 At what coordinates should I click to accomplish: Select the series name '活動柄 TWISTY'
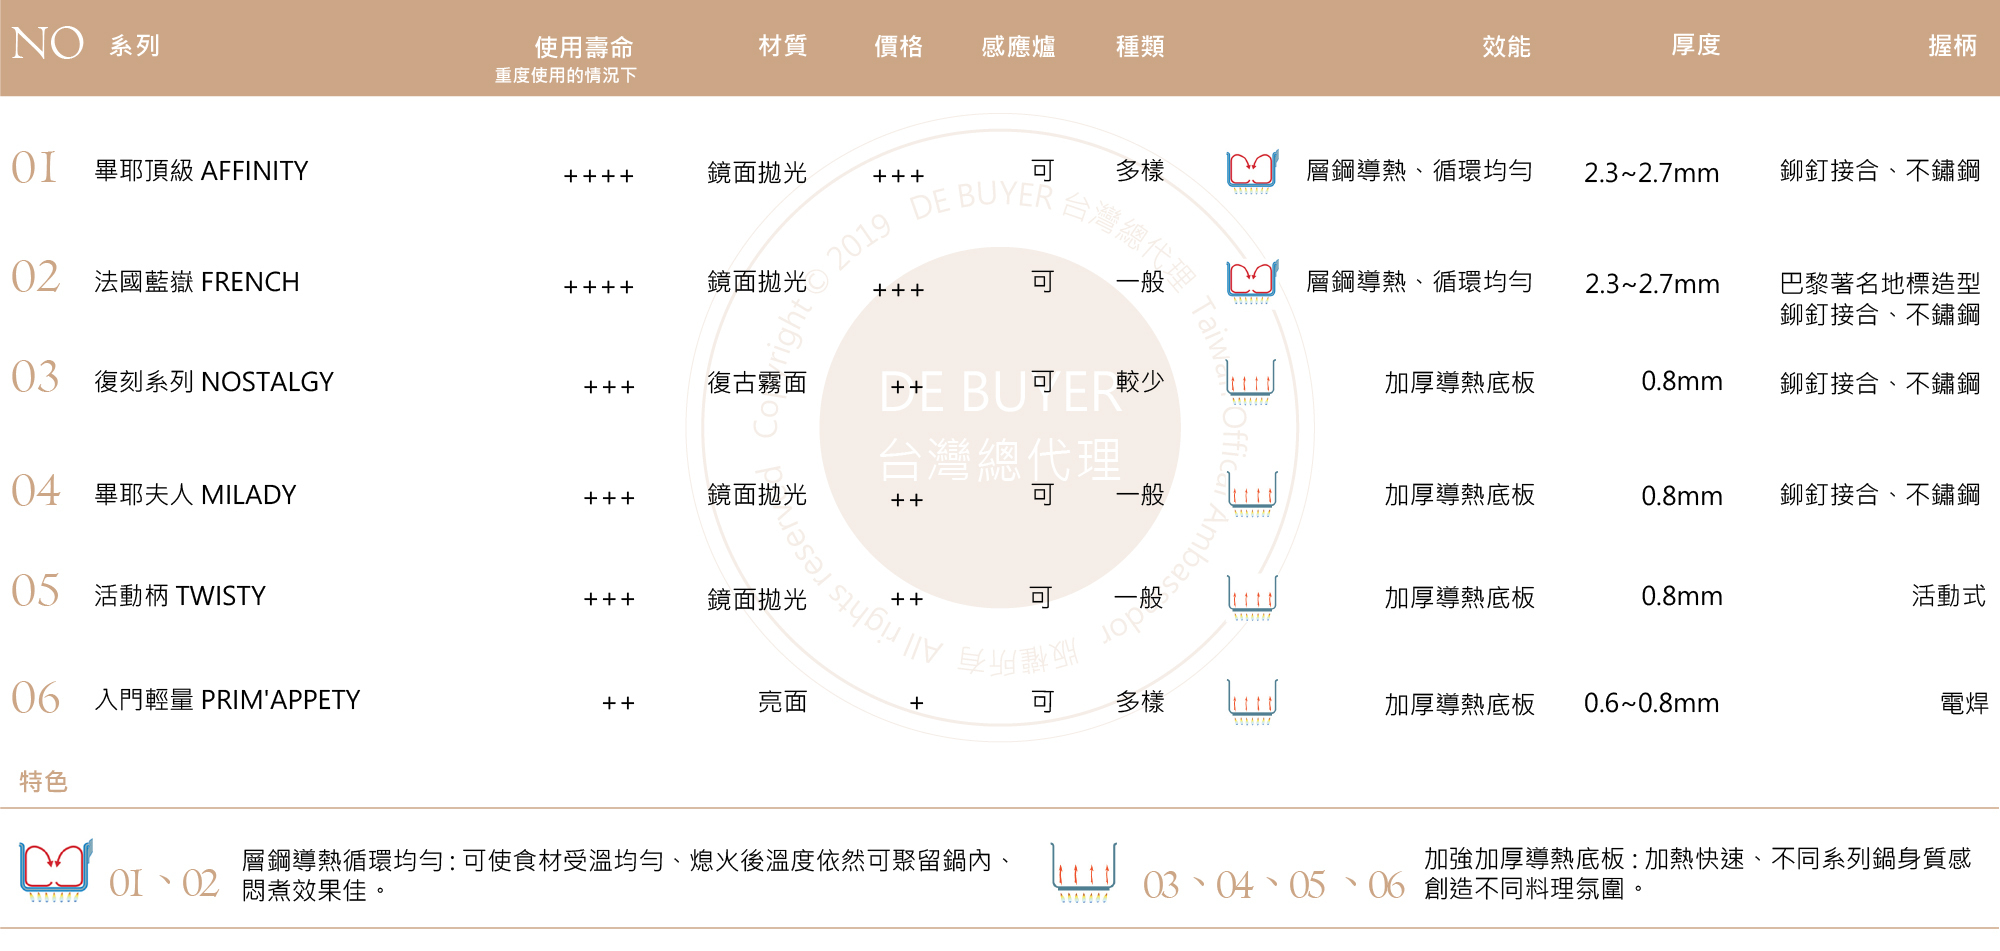pyautogui.click(x=180, y=596)
